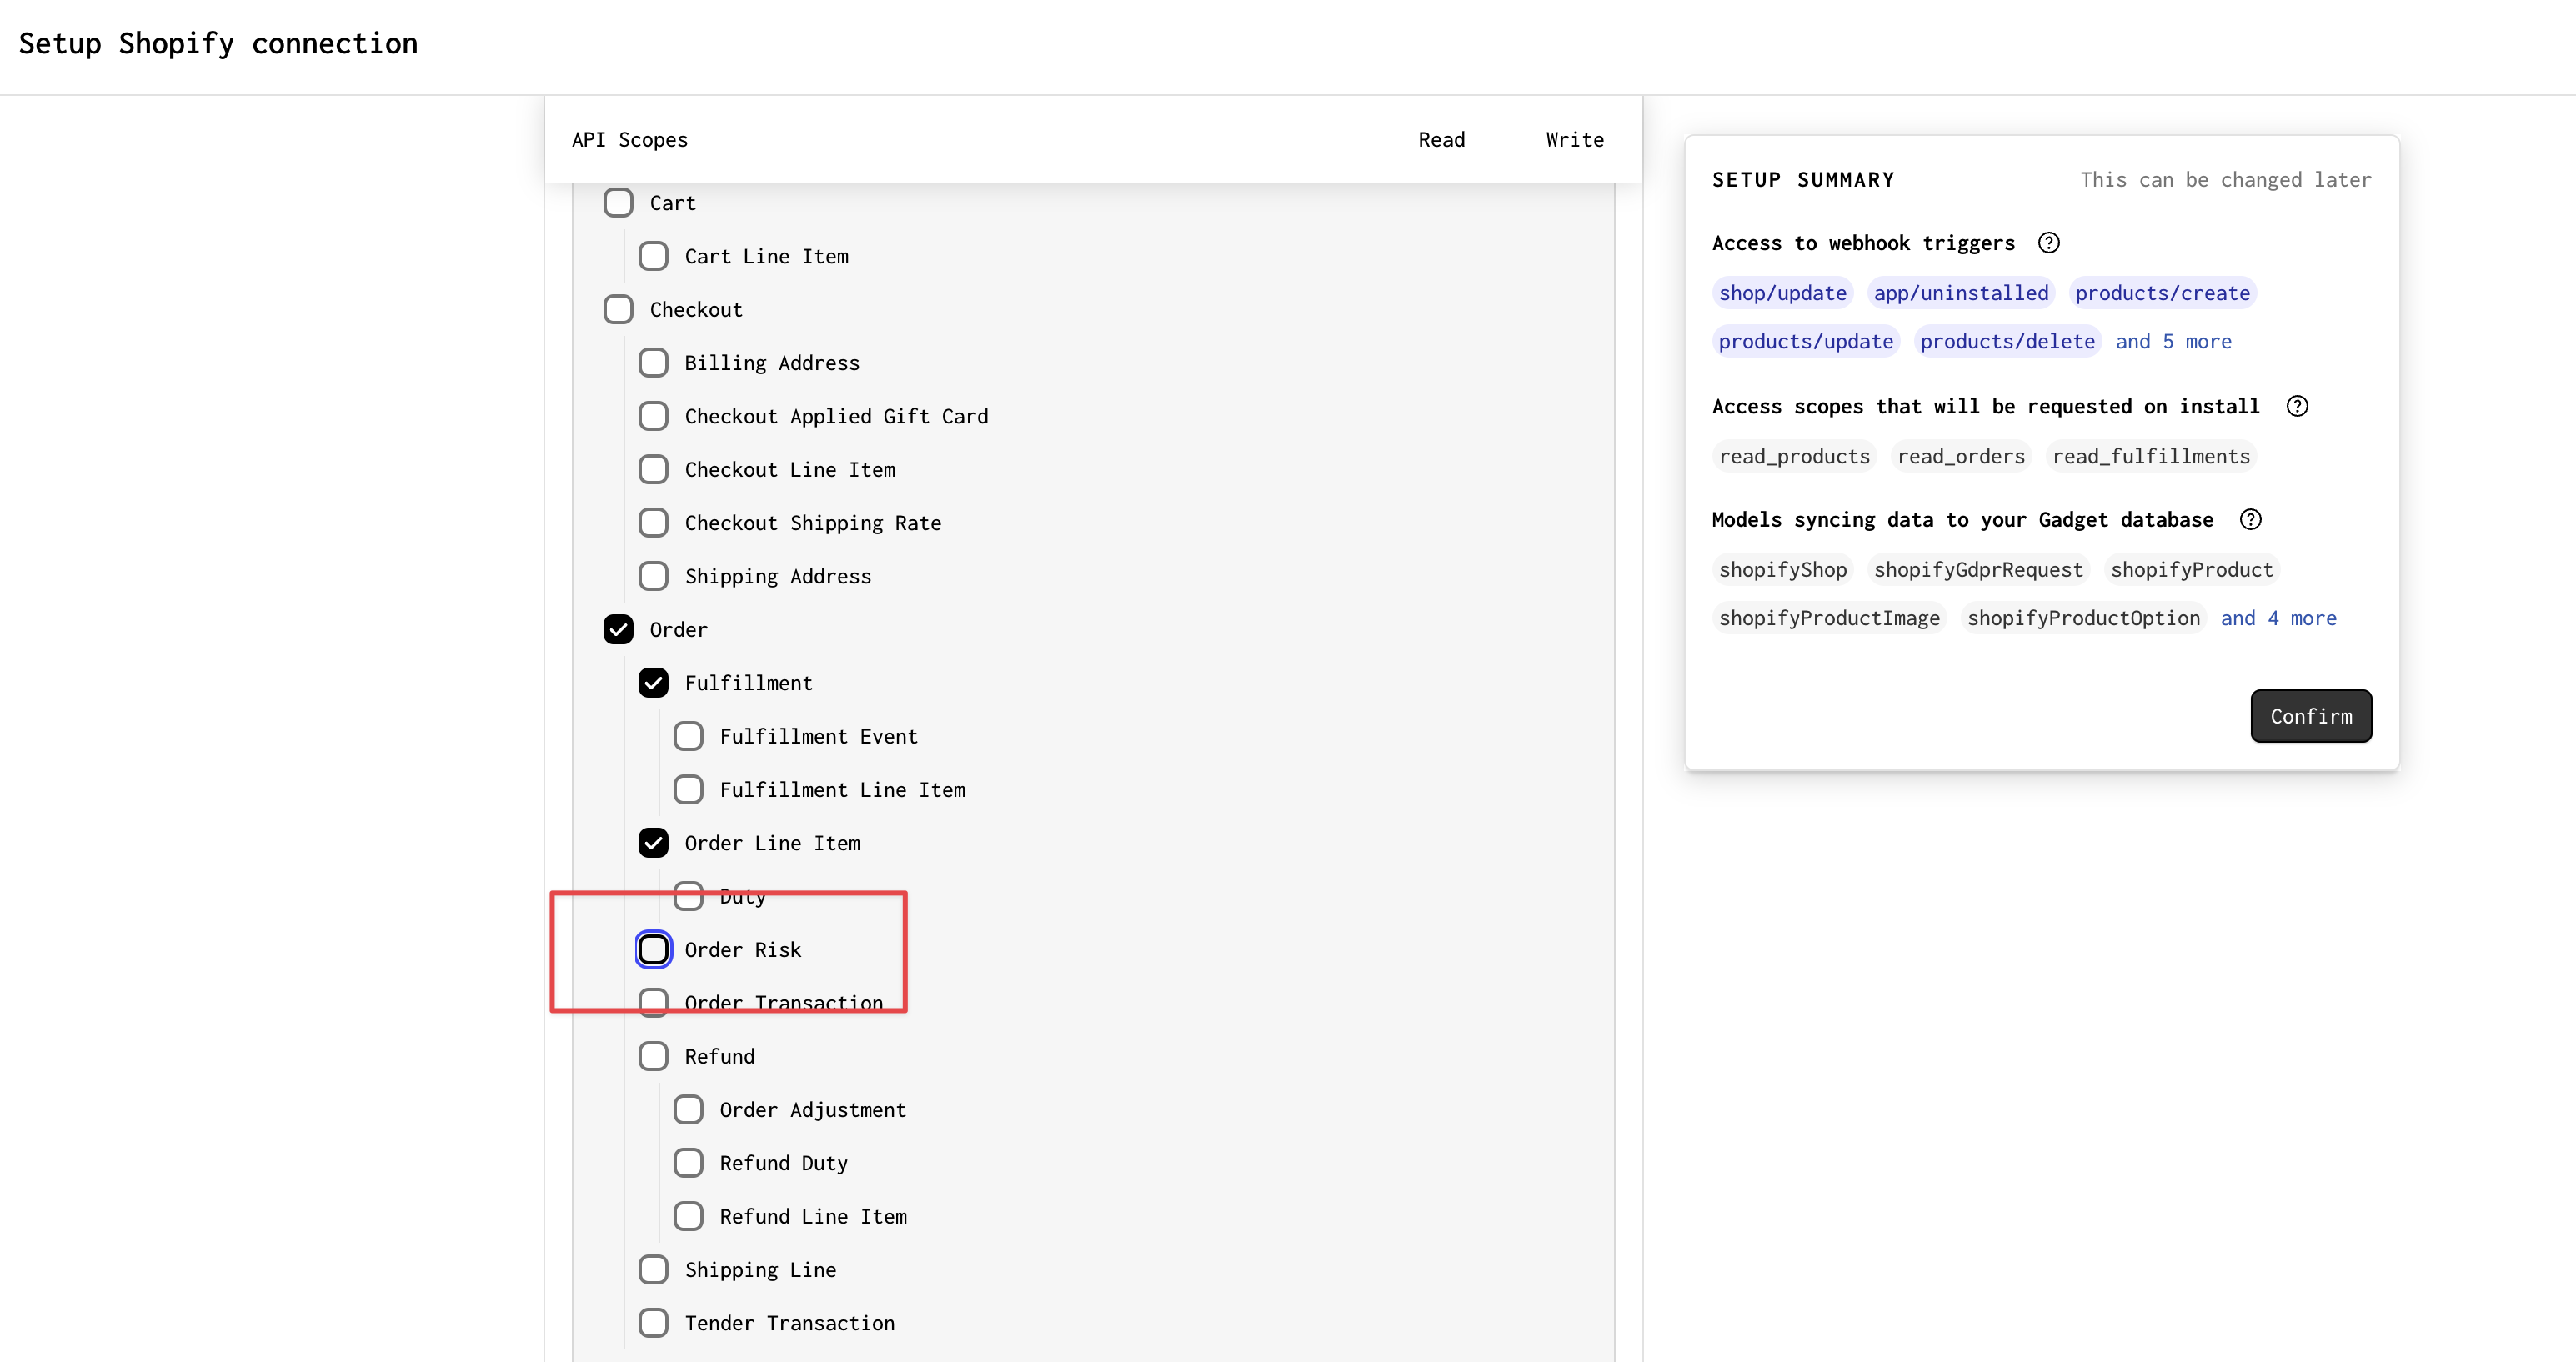Screen dimensions: 2576x1362
Task: Click the products/update webhook tag
Action: tap(1805, 342)
